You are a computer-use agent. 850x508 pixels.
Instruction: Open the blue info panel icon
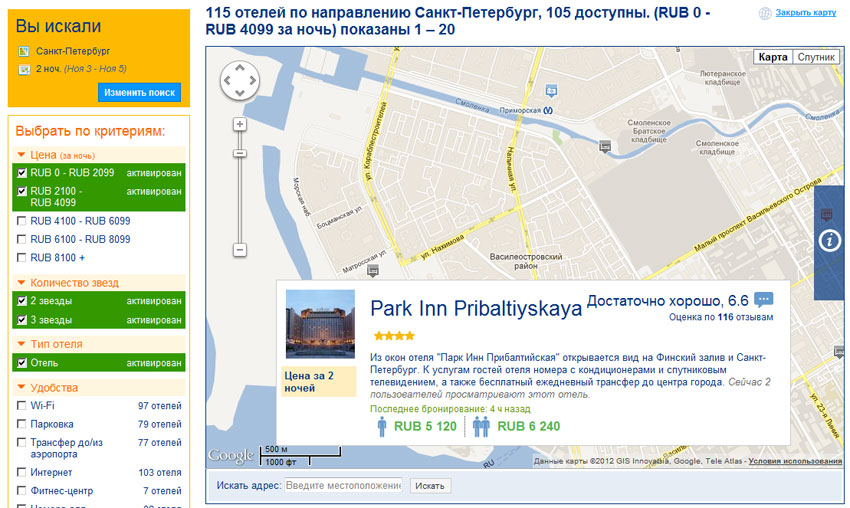tap(831, 241)
